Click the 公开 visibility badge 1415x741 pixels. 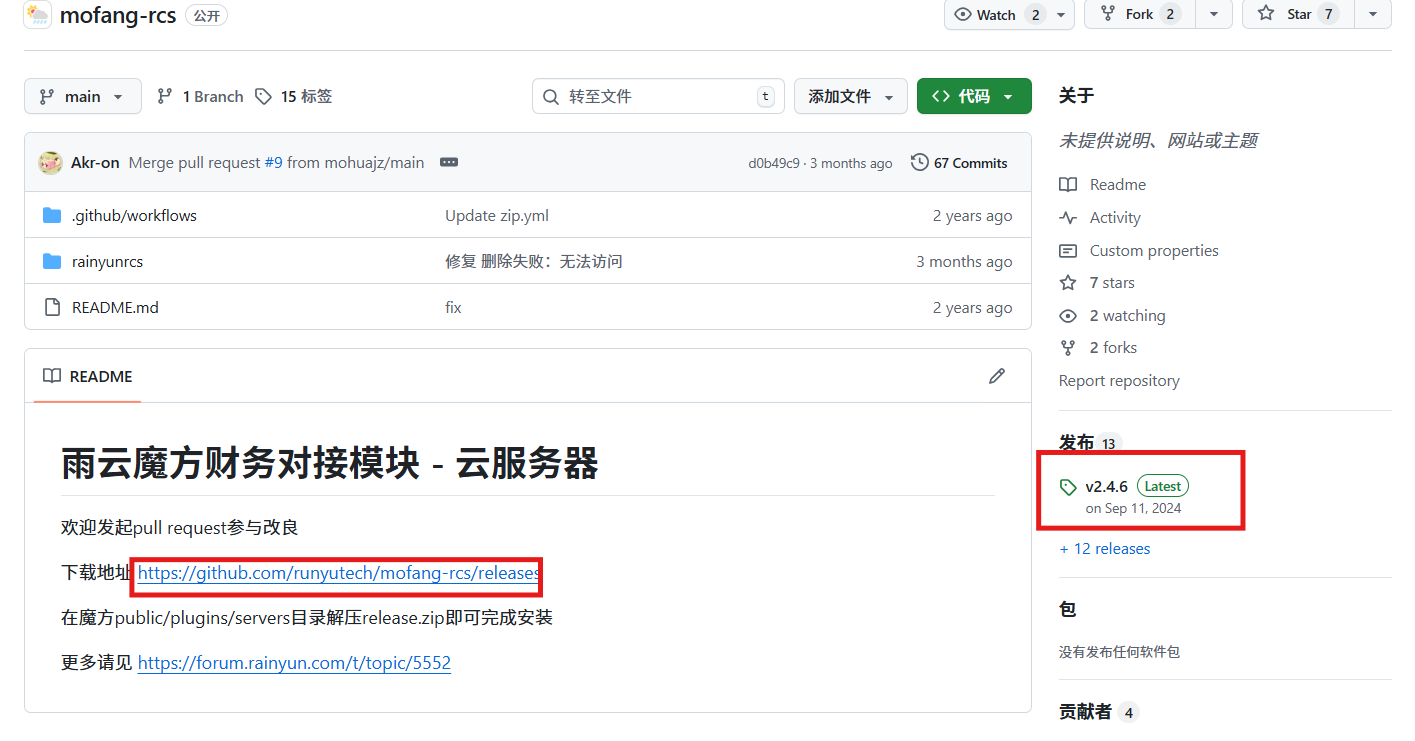pyautogui.click(x=206, y=15)
